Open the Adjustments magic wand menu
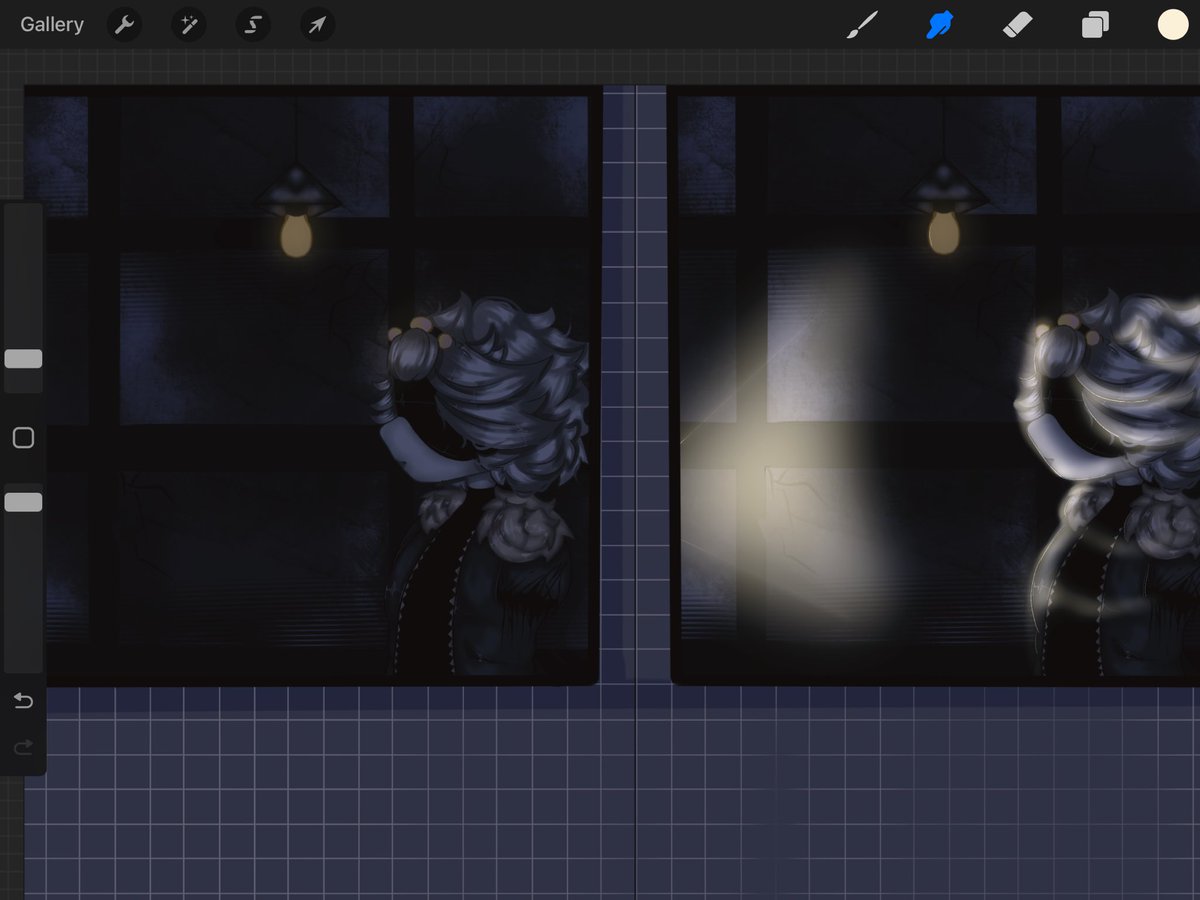Screen dimensions: 1200x900 click(188, 25)
